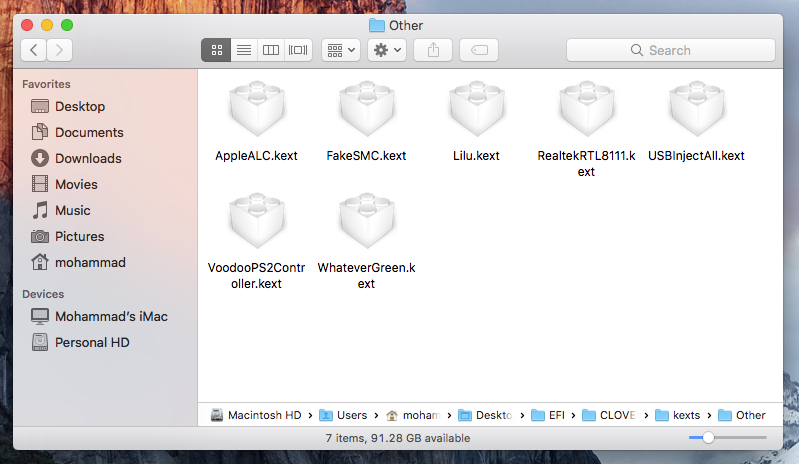
Task: Click the Edit Tags toolbar button
Action: pos(479,50)
